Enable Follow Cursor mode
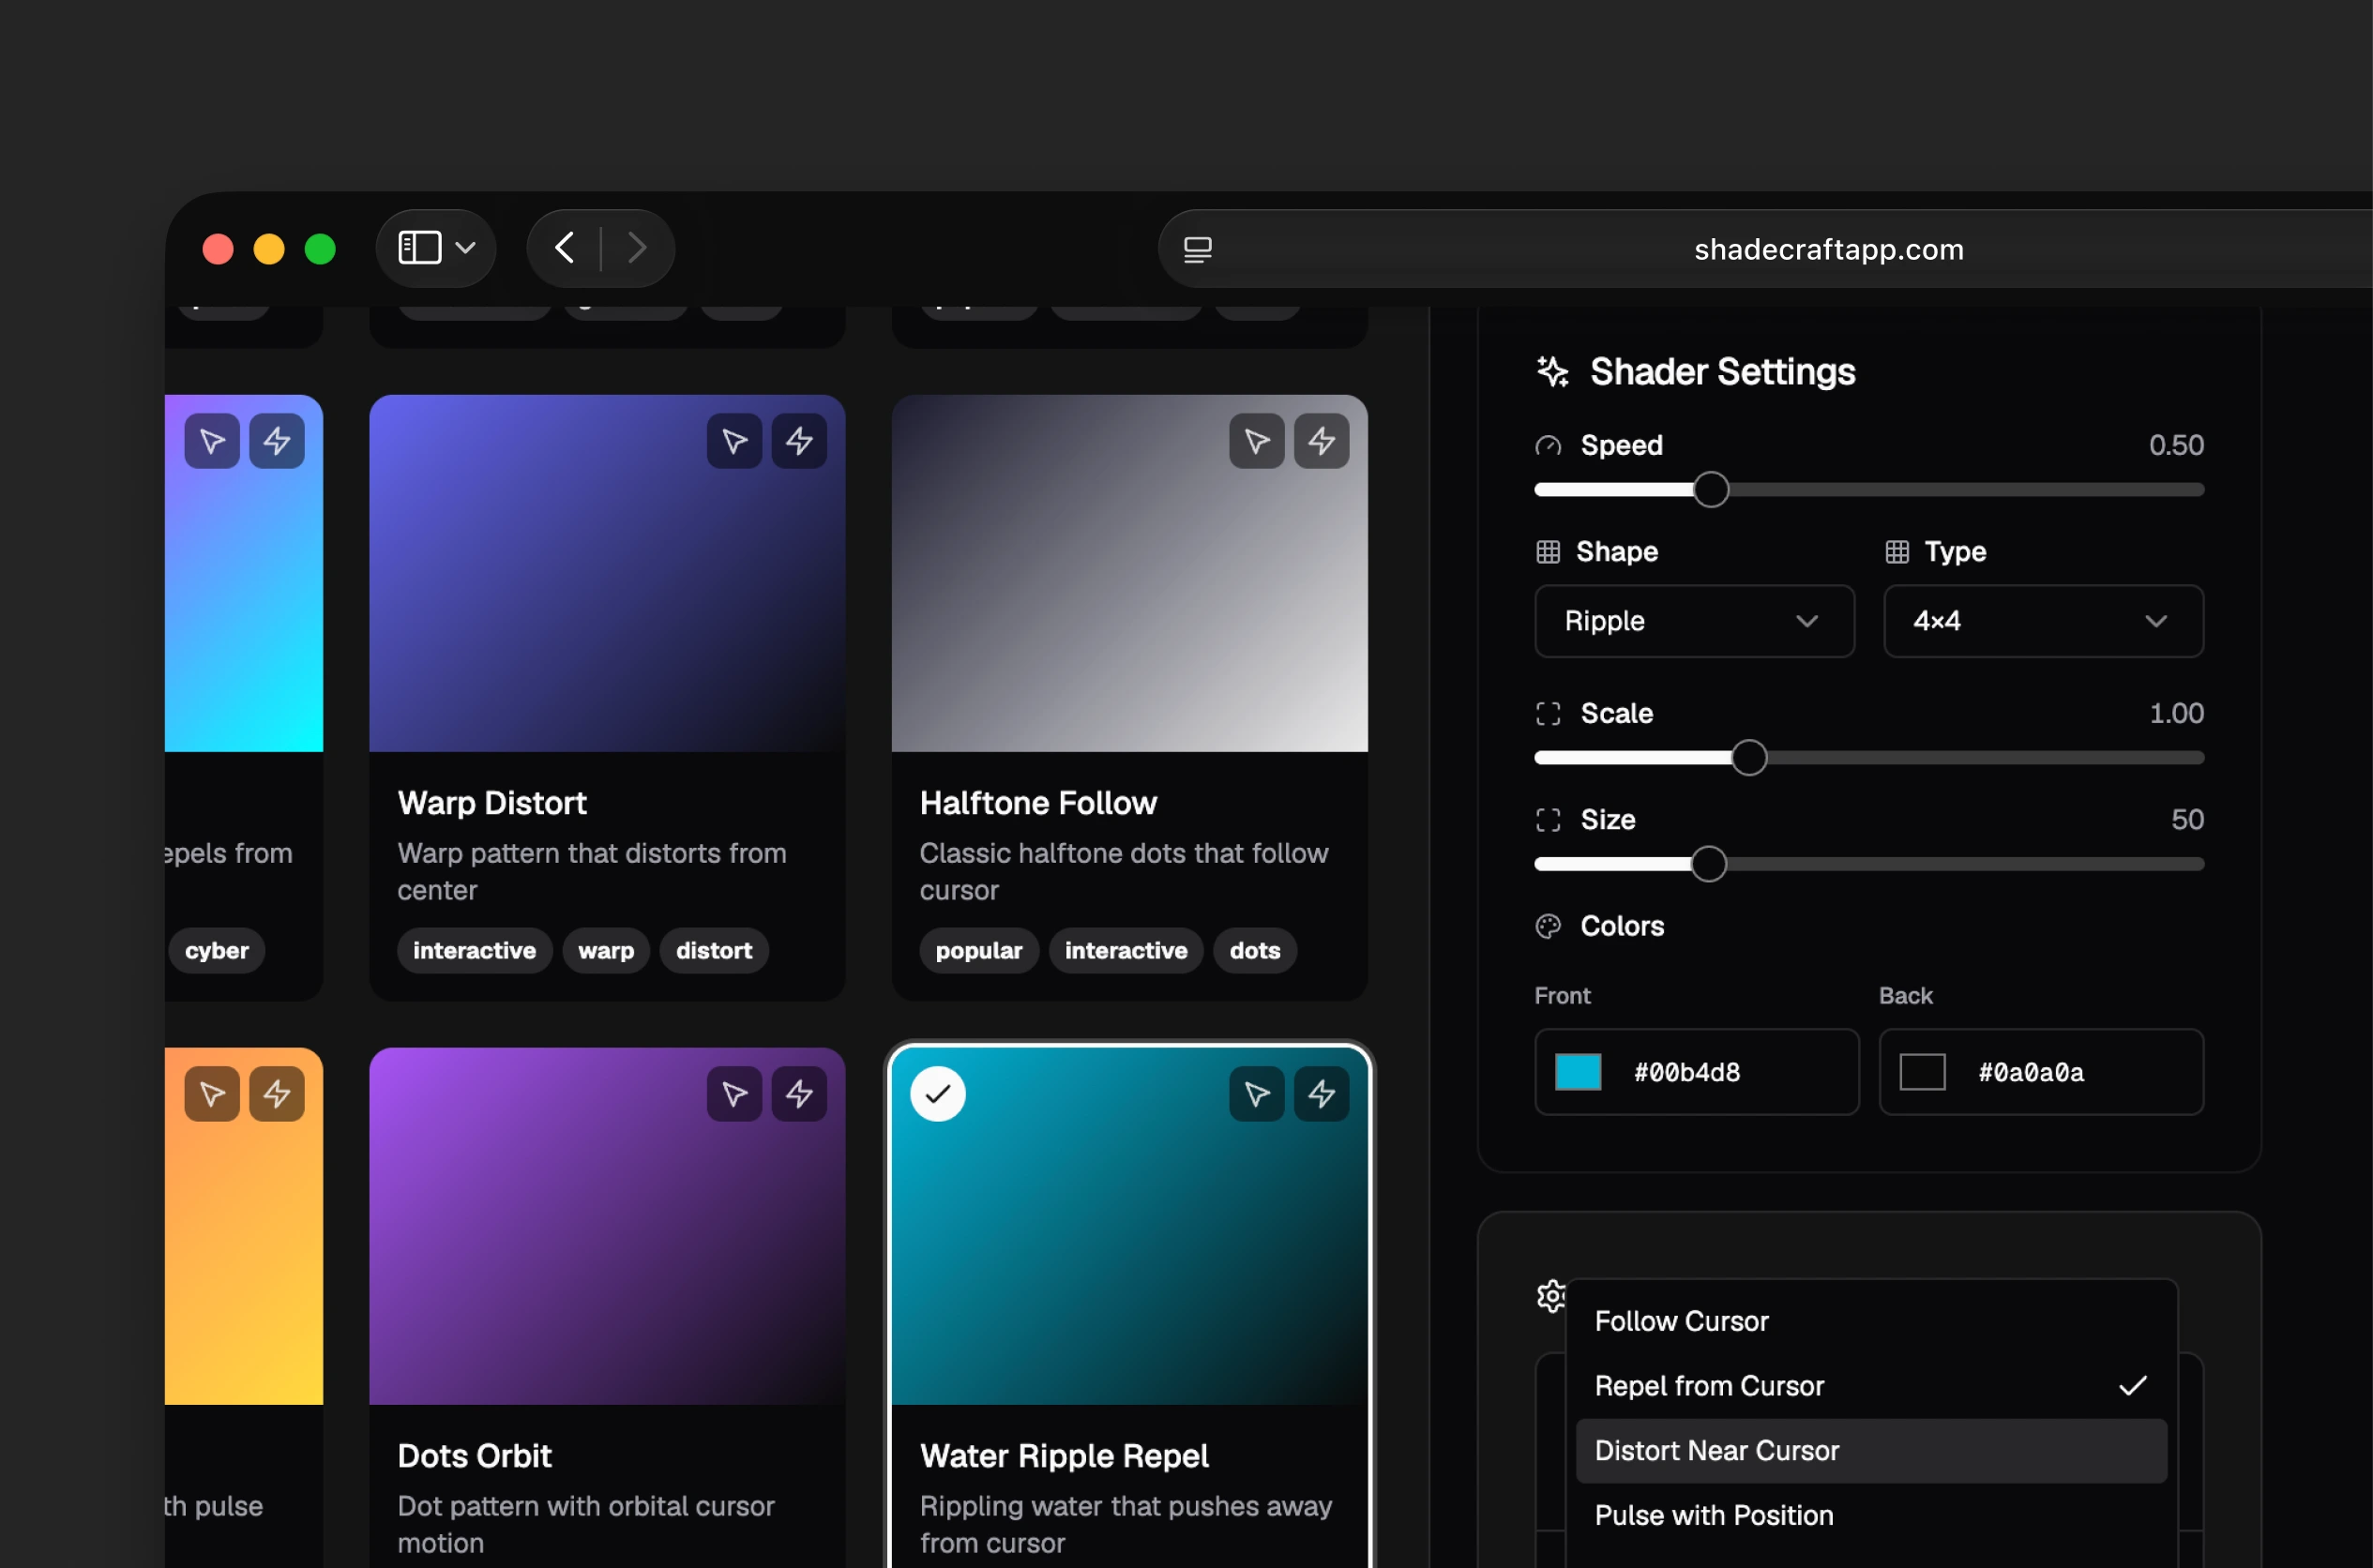Image resolution: width=2373 pixels, height=1568 pixels. (x=1681, y=1320)
